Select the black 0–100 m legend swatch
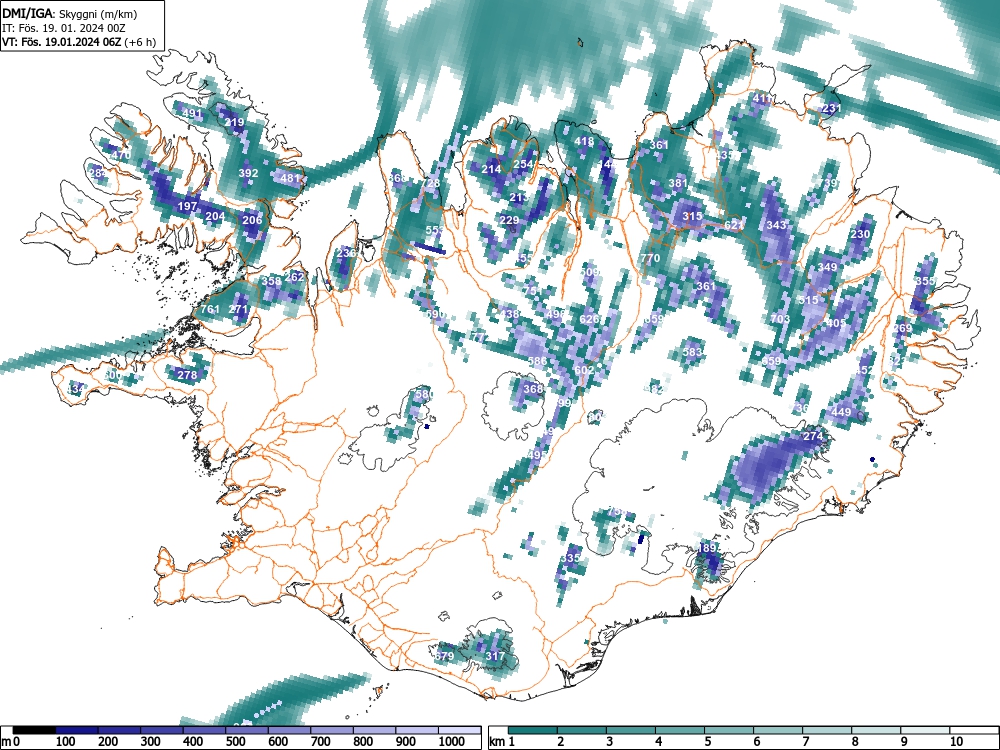The width and height of the screenshot is (1000, 750). [x=34, y=730]
